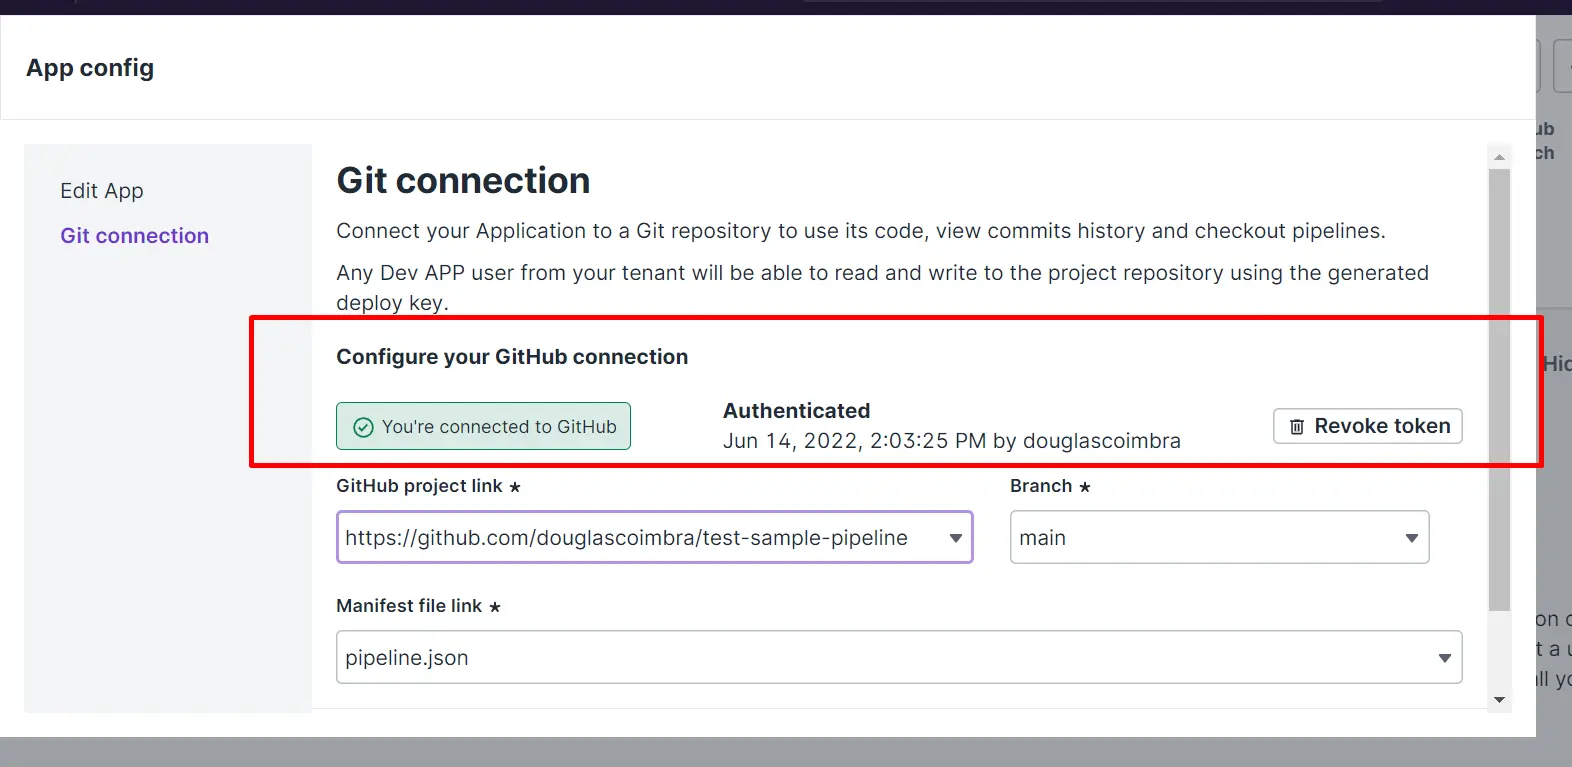This screenshot has width=1572, height=767.
Task: Click the Branch field showing main
Action: [1219, 537]
